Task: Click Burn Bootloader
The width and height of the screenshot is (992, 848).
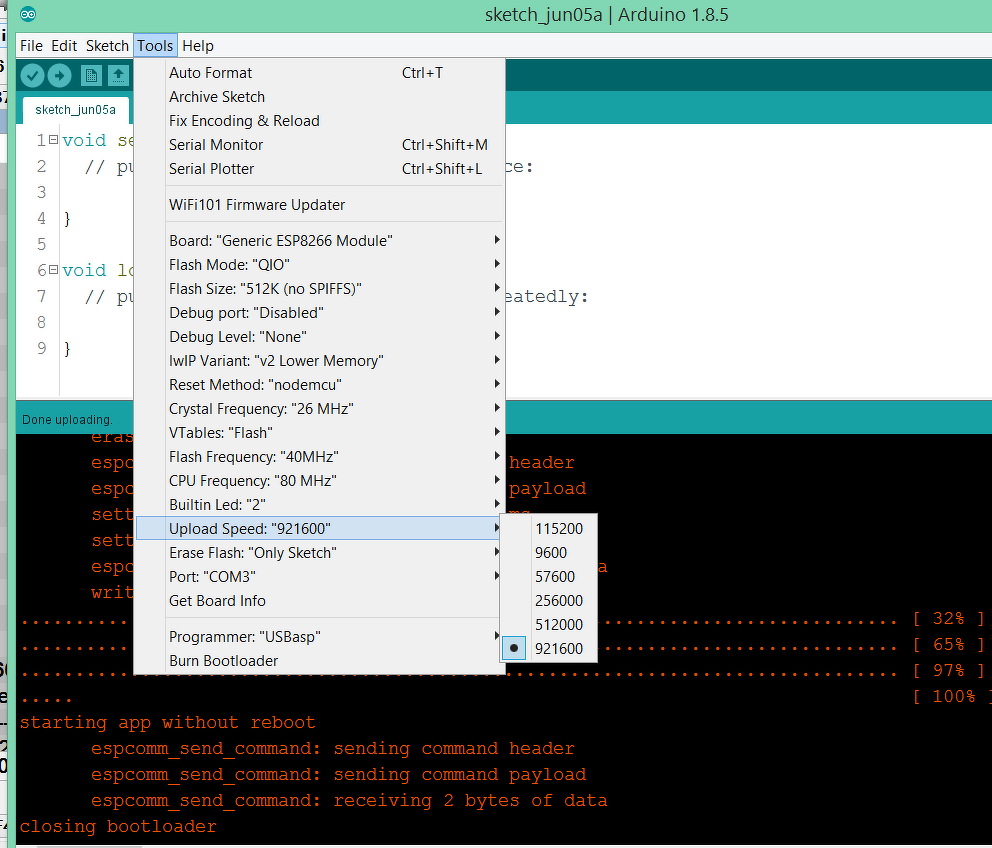Action: 319,661
